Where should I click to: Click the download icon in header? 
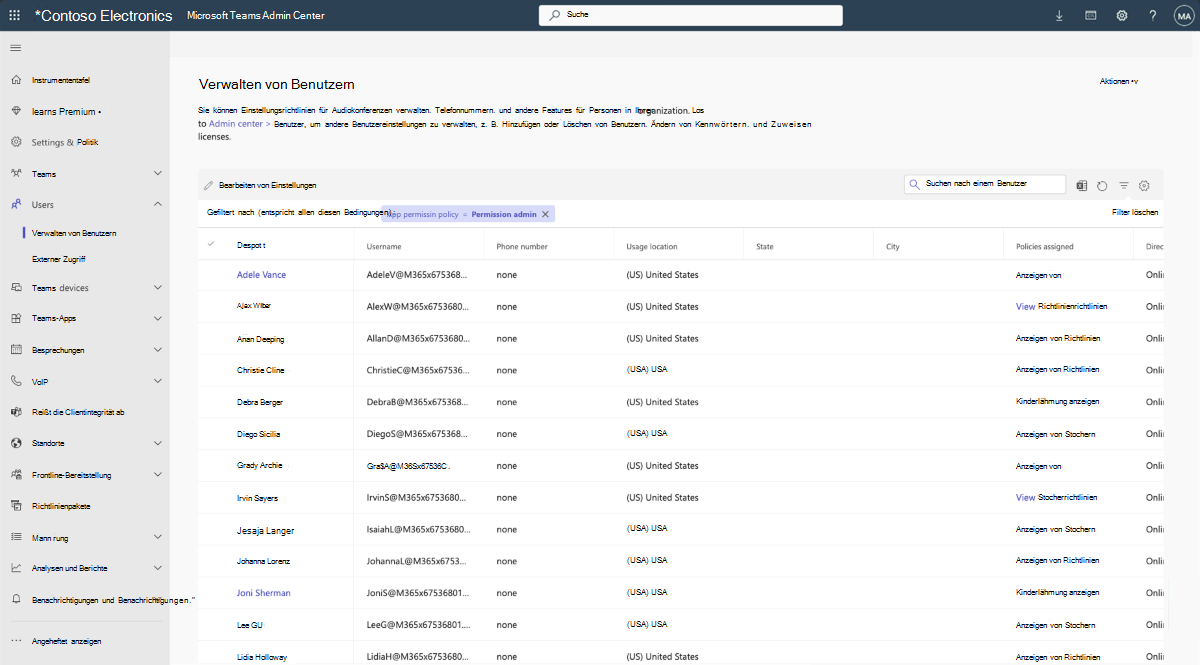1060,15
